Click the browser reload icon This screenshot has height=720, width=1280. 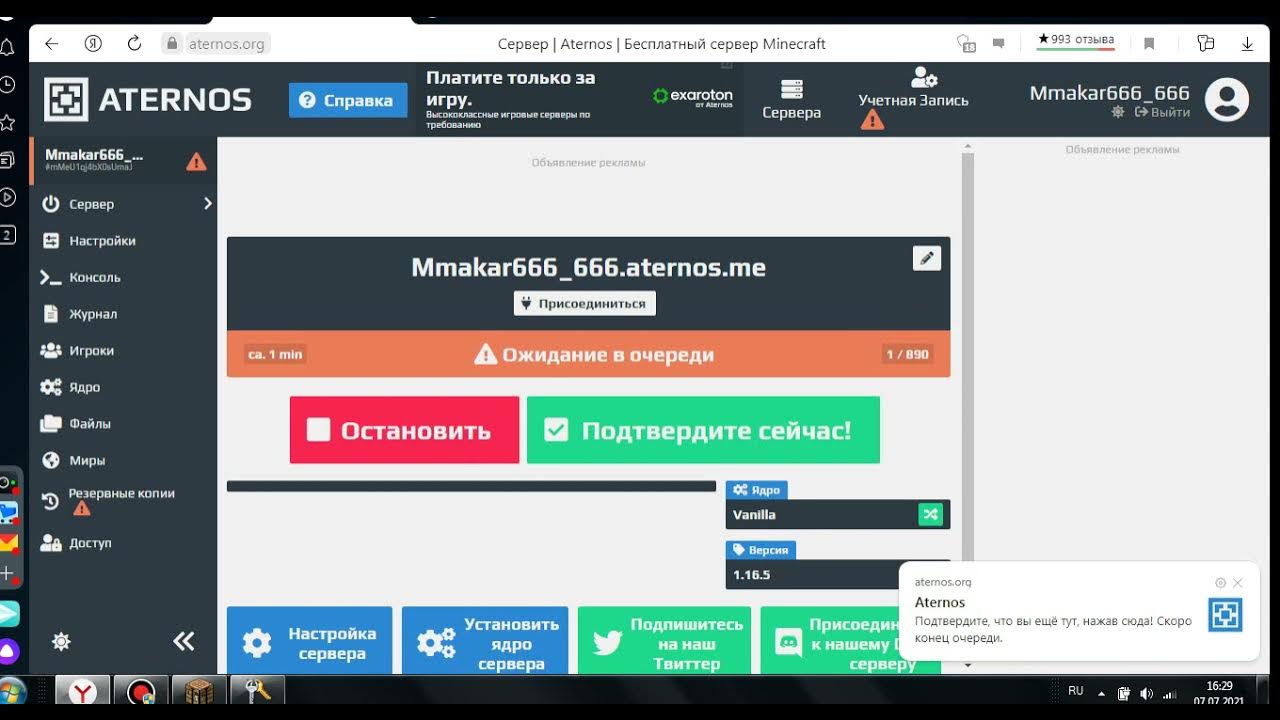tap(134, 44)
